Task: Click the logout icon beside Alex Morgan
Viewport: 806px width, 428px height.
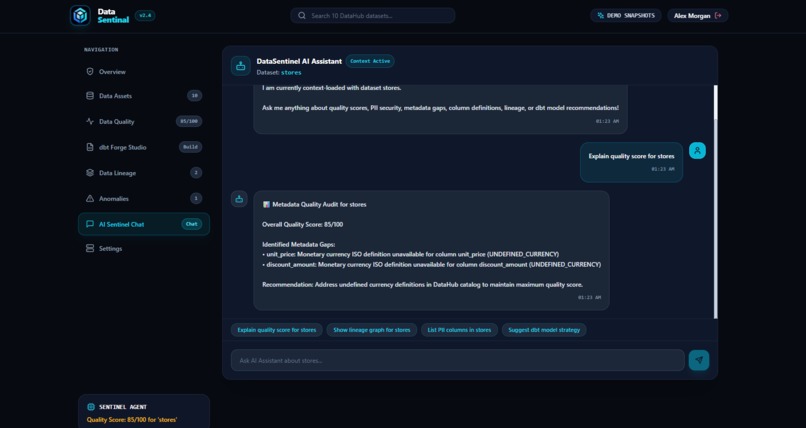Action: click(x=718, y=15)
